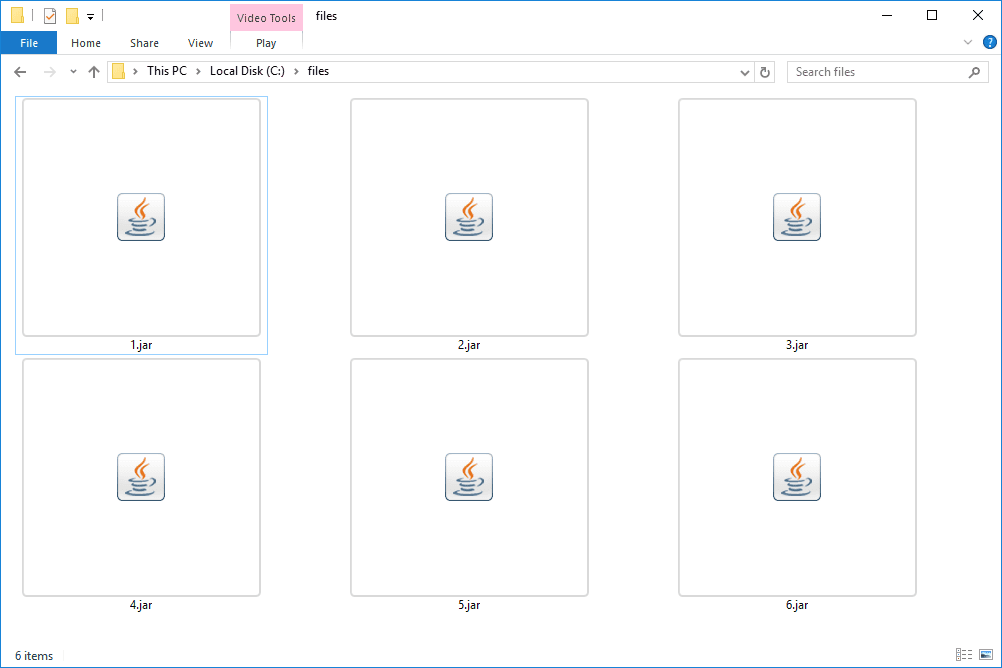Click the files segment in the address bar

[318, 71]
